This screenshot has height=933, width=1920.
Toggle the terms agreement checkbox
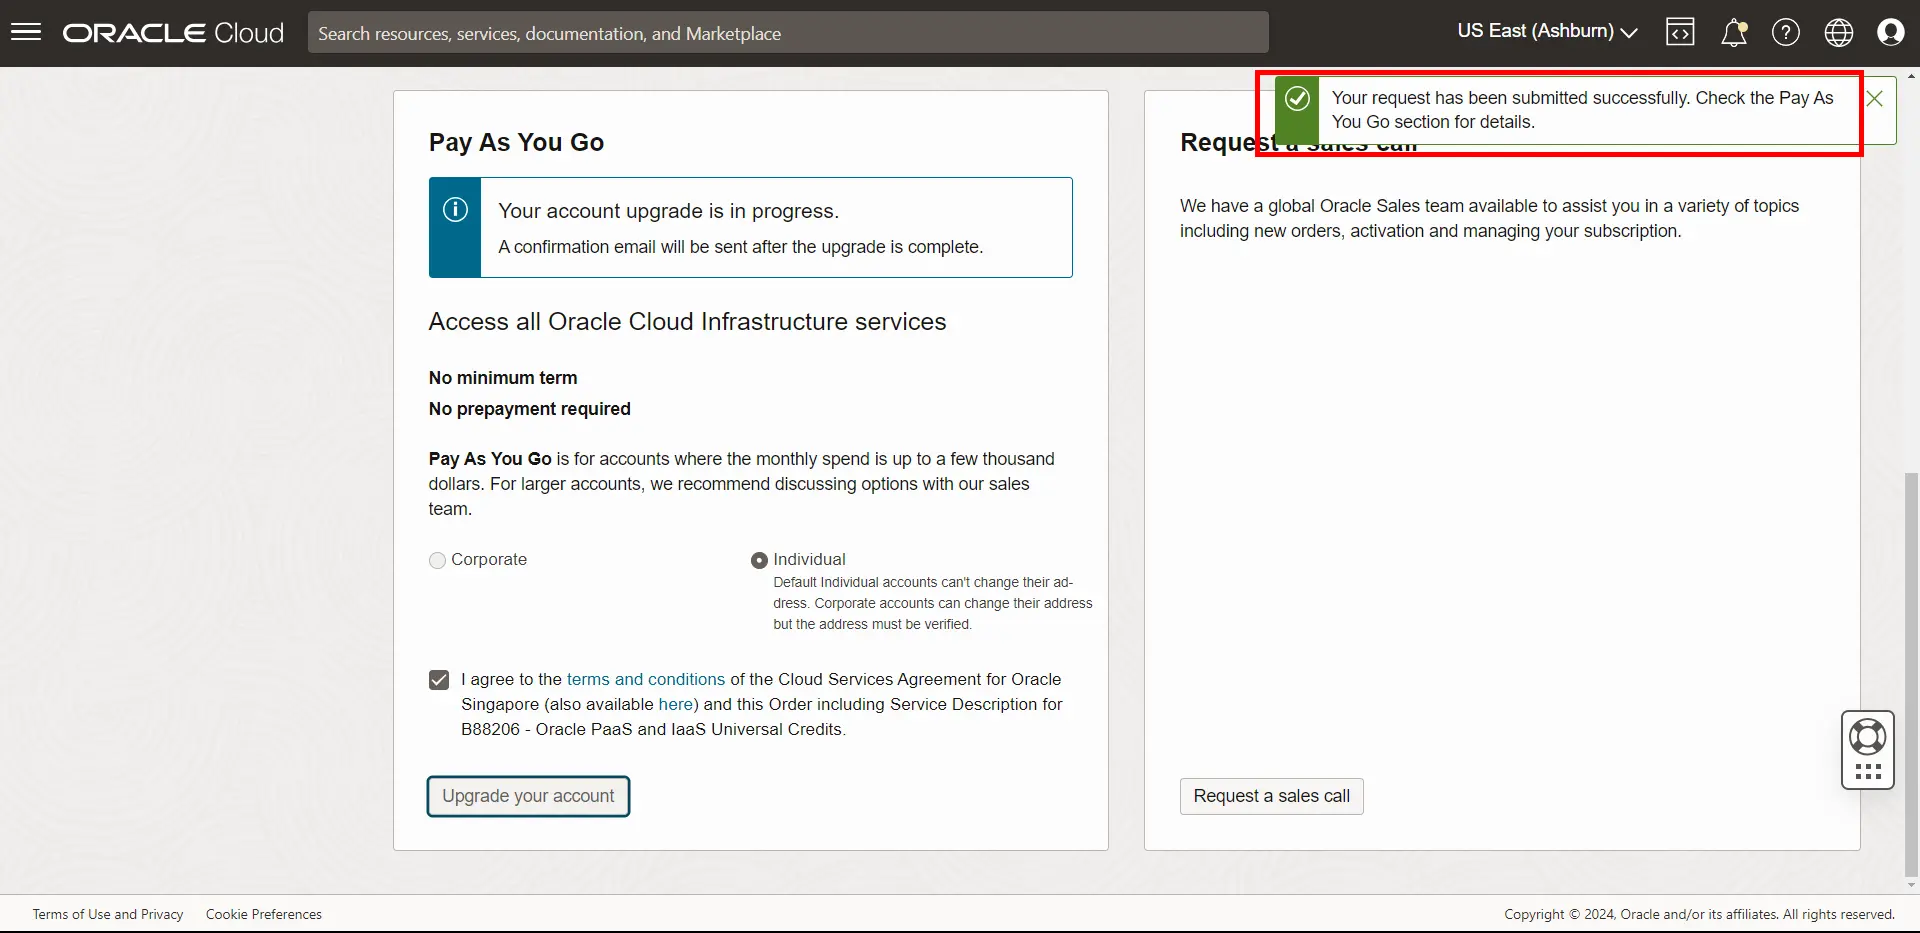(439, 680)
